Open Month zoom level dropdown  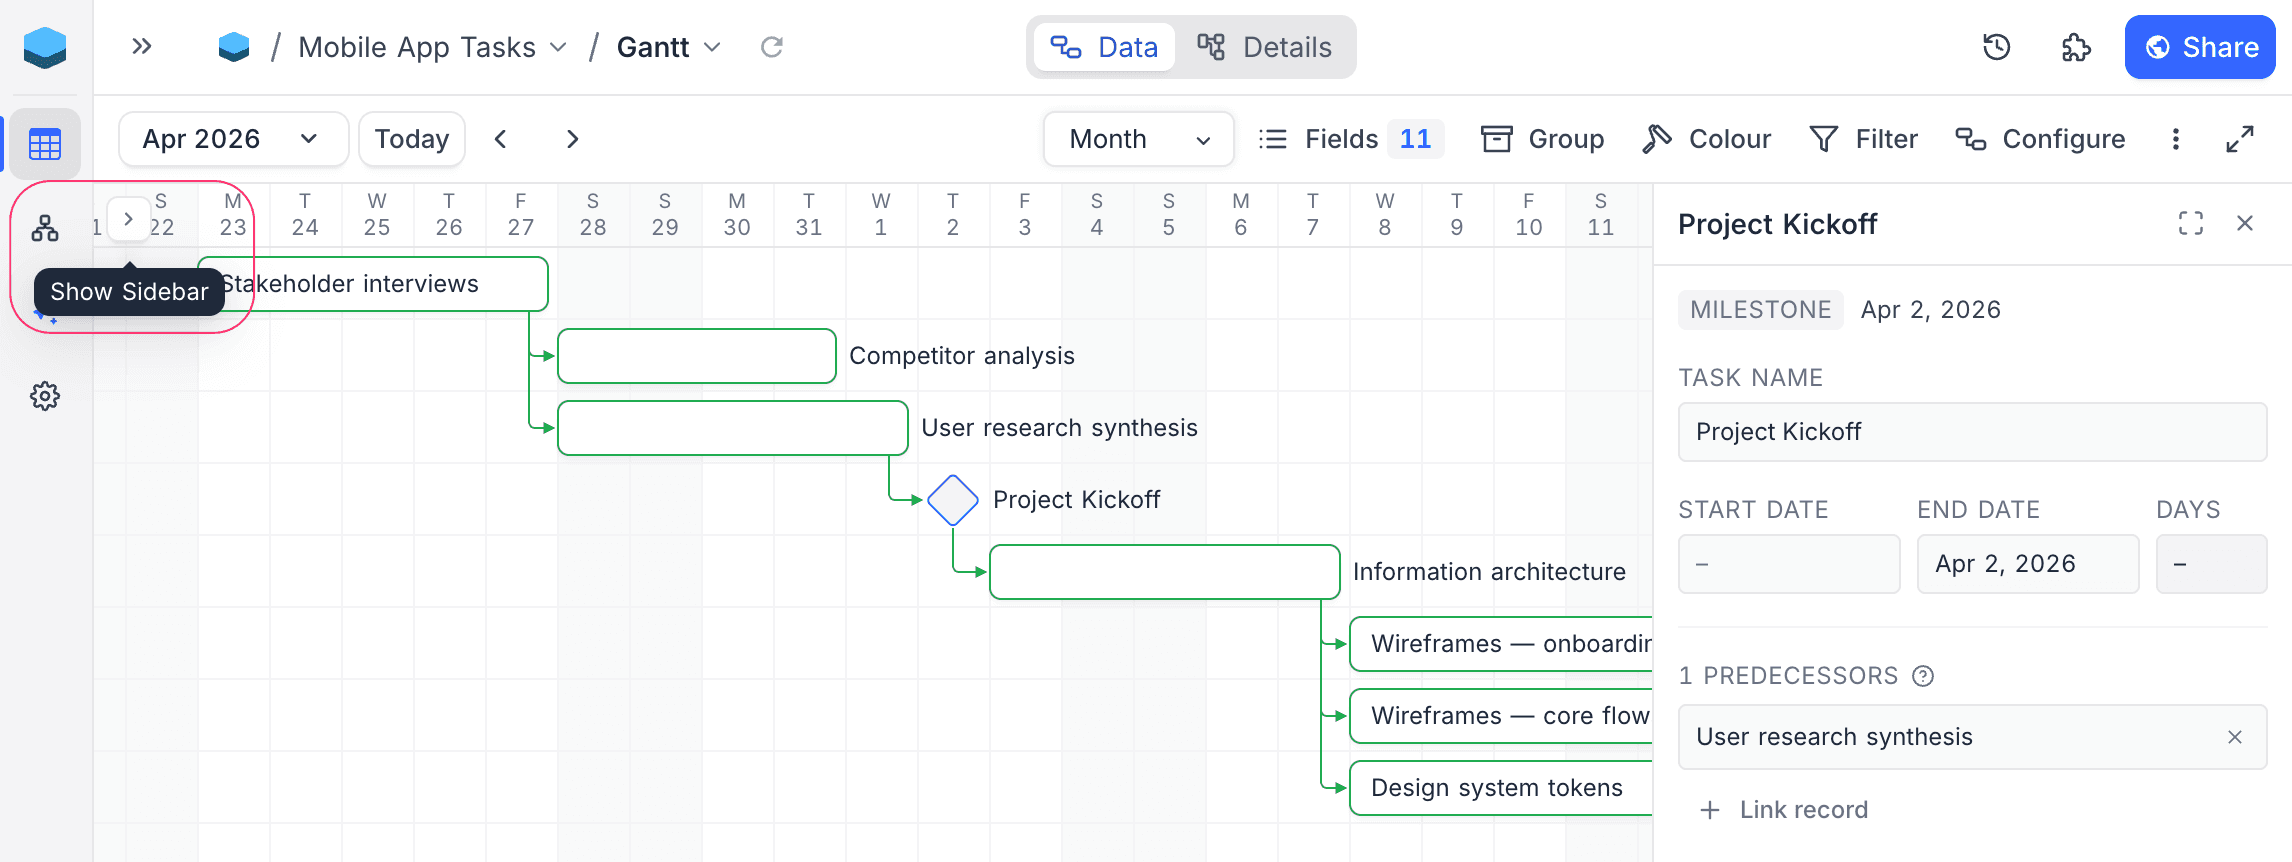1139,139
